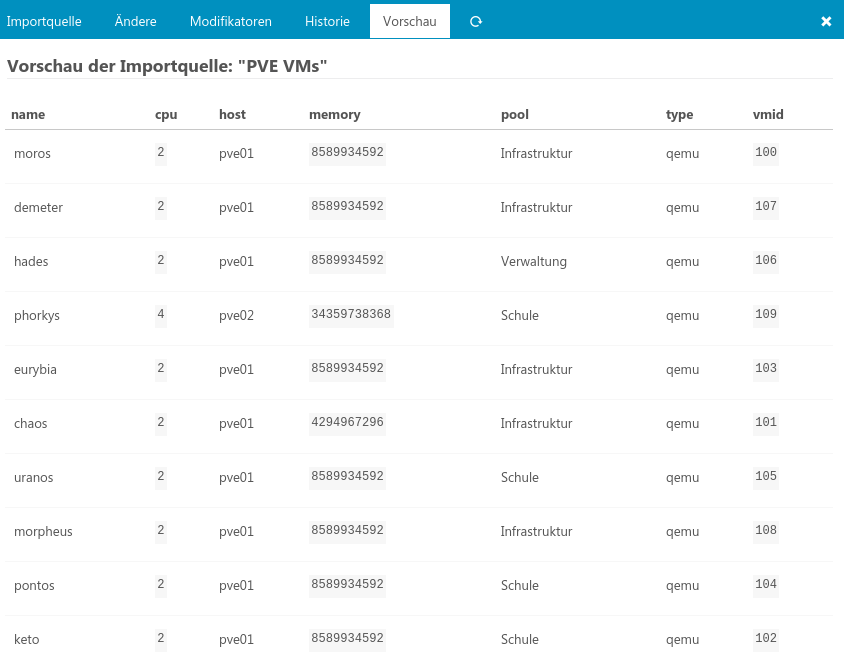Select the name cell 'demeter'
The image size is (844, 664).
tap(38, 208)
